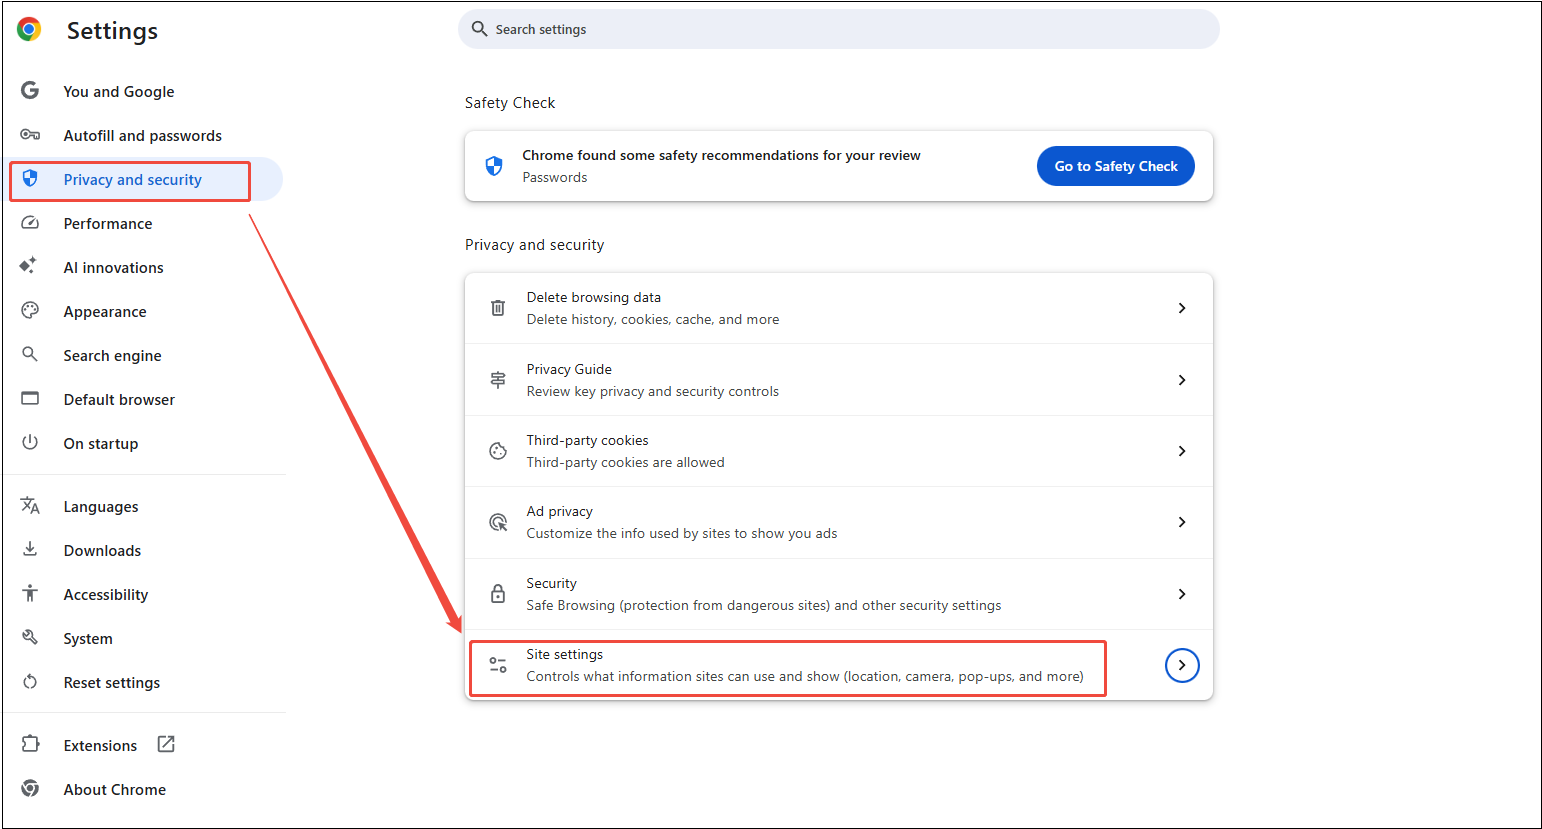Select the Security padlock icon

click(x=497, y=593)
